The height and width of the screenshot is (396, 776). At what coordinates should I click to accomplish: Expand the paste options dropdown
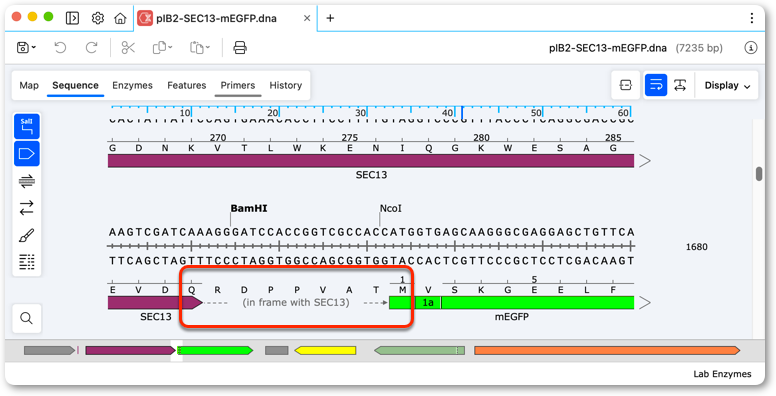[x=200, y=48]
